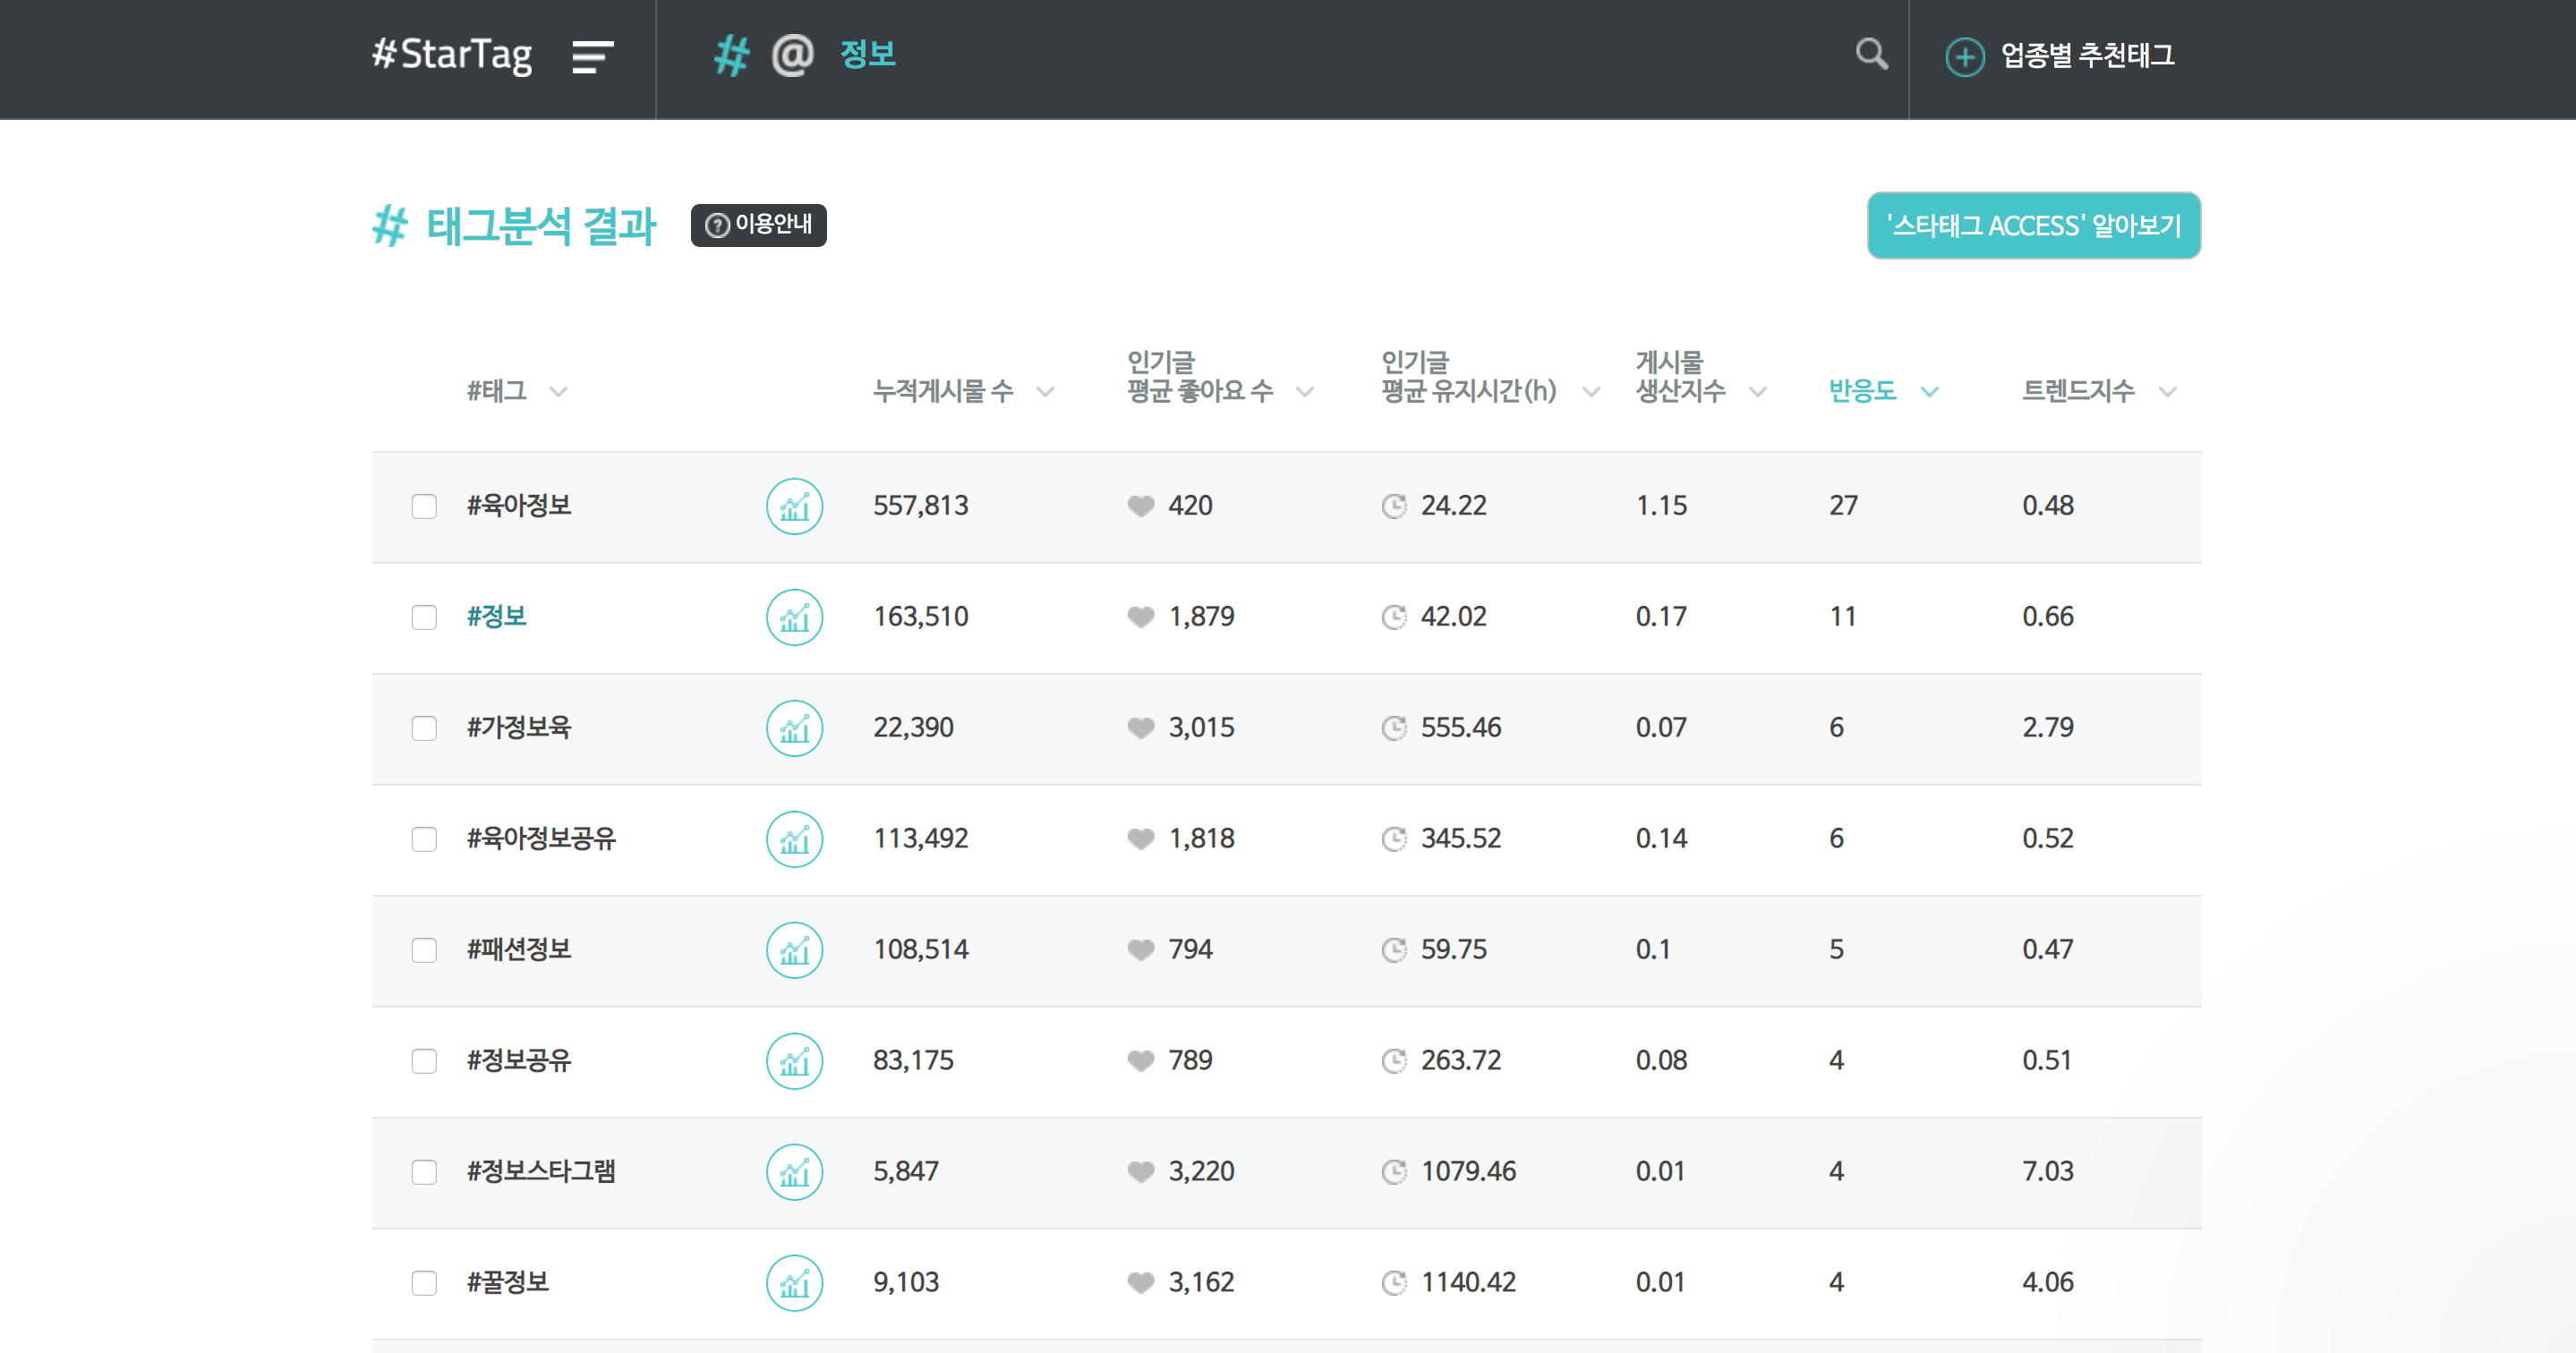Sort by 누적게시물 수 column arrow
The width and height of the screenshot is (2576, 1353).
click(1045, 392)
